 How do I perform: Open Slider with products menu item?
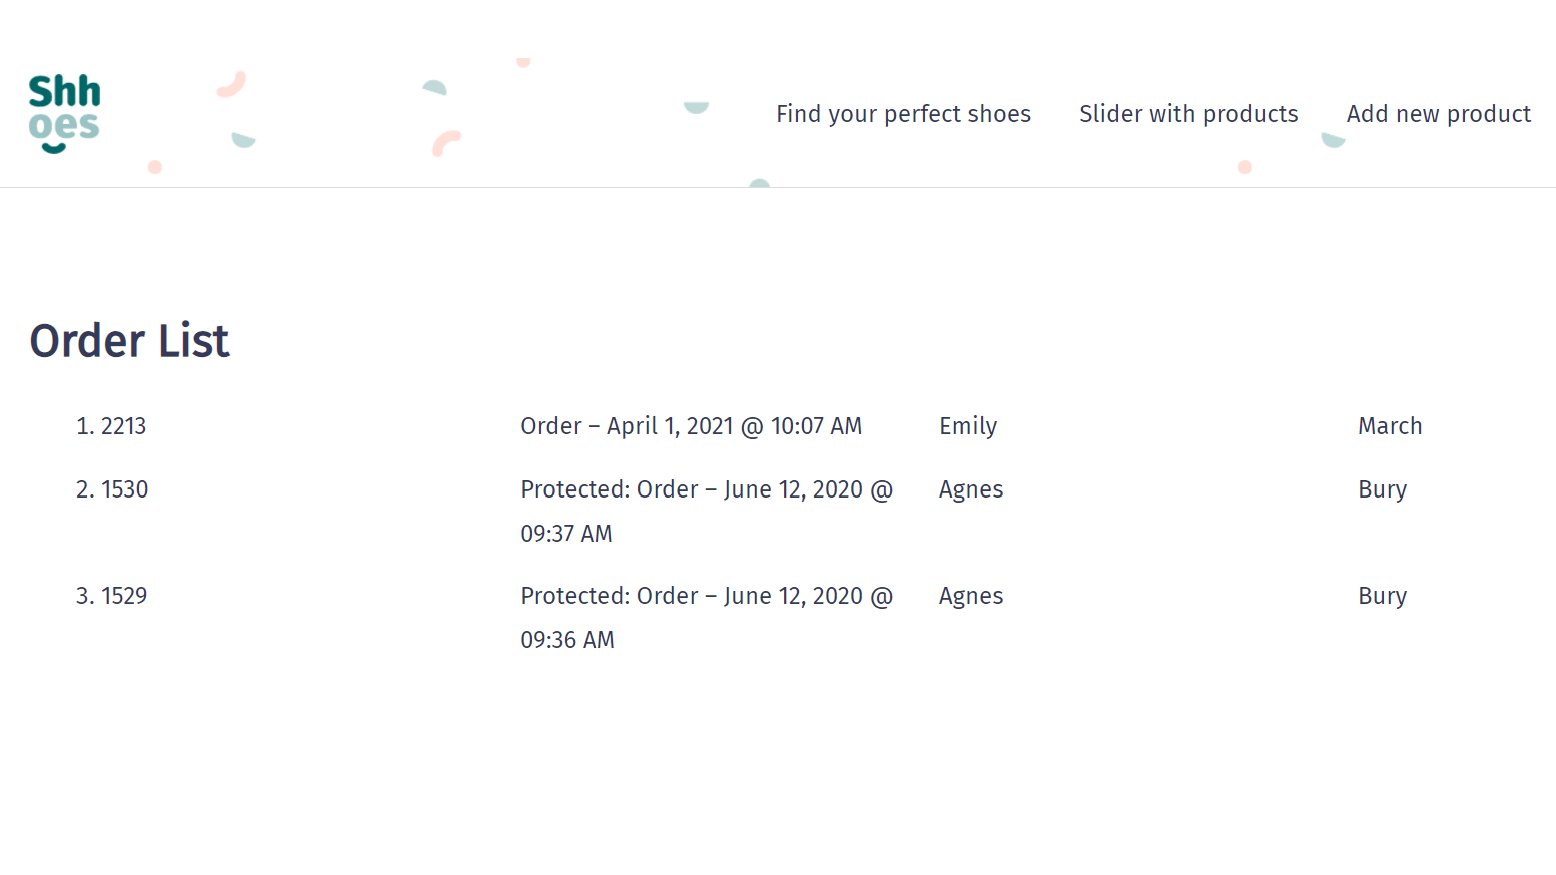pos(1188,114)
